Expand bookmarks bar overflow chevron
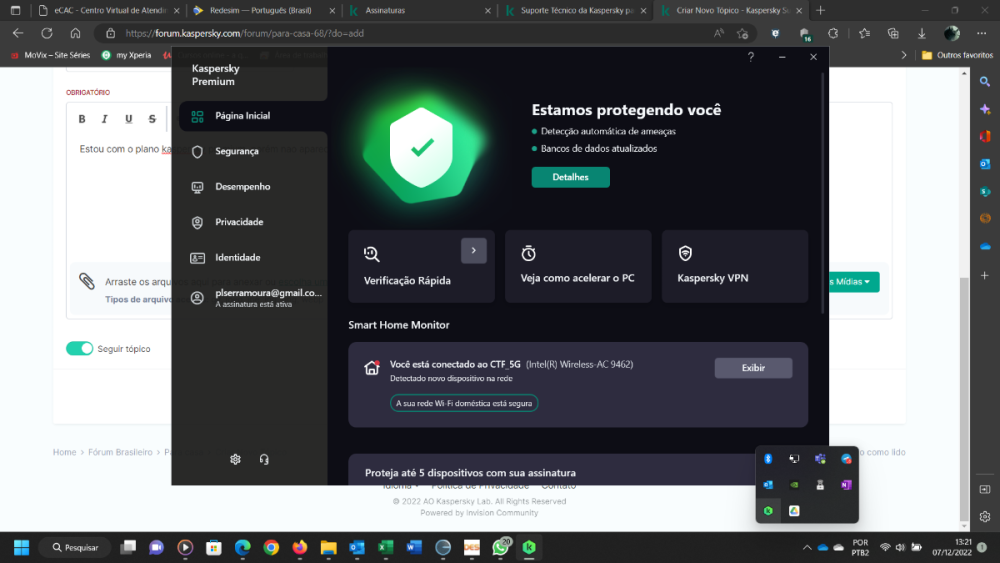Viewport: 1000px width, 563px height. coord(904,55)
